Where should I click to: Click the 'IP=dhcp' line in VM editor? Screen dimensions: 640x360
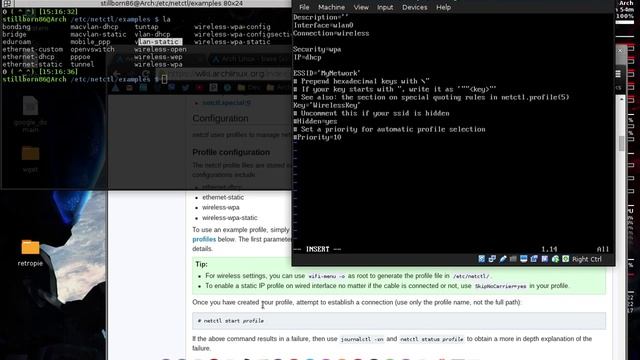coord(307,58)
